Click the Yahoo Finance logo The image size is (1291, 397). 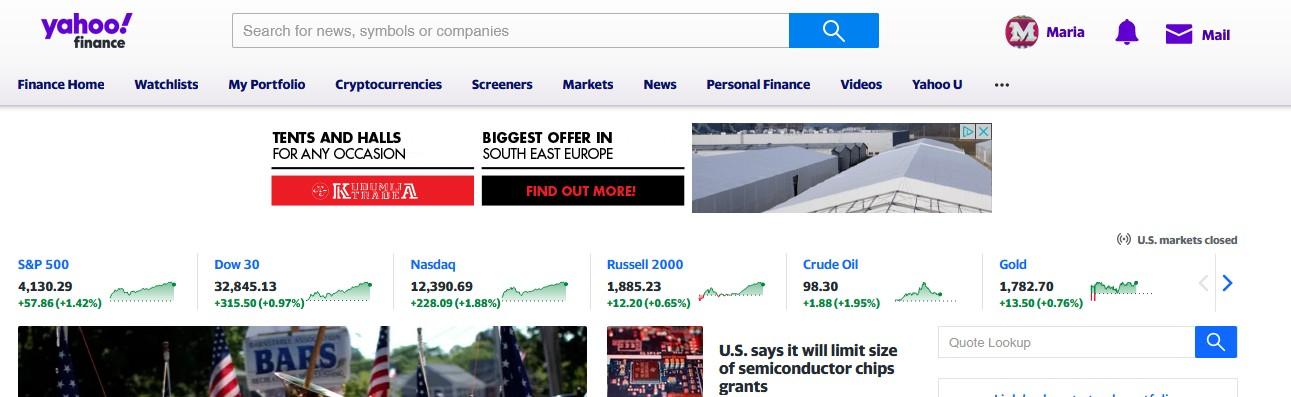tap(86, 30)
